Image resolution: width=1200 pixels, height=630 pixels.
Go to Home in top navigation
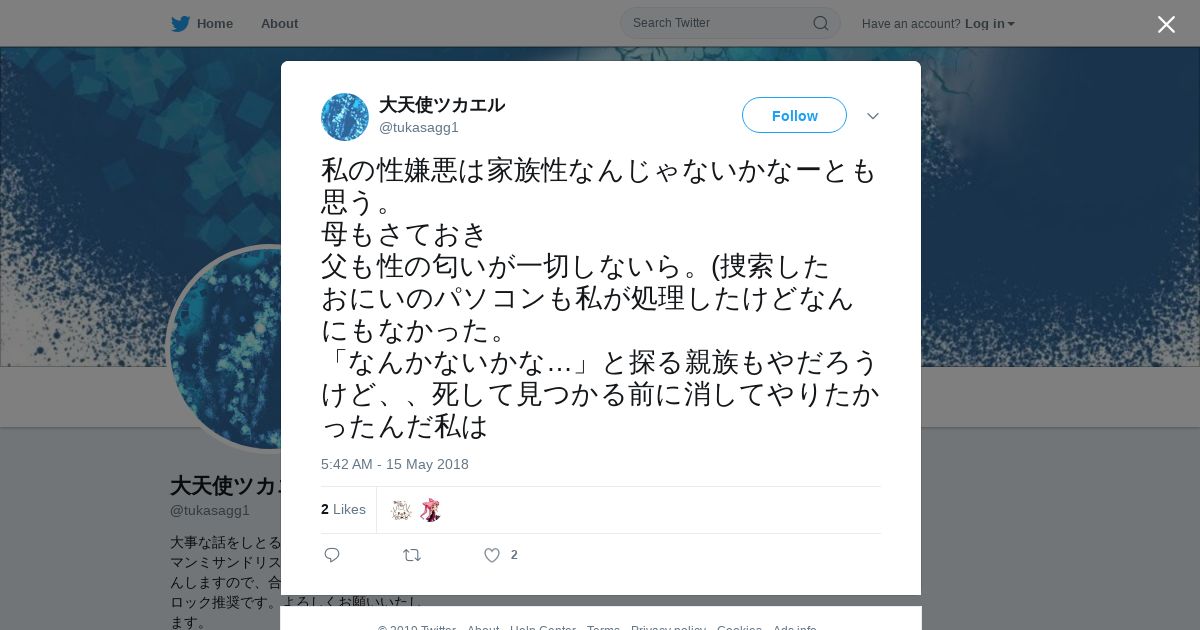(x=215, y=23)
